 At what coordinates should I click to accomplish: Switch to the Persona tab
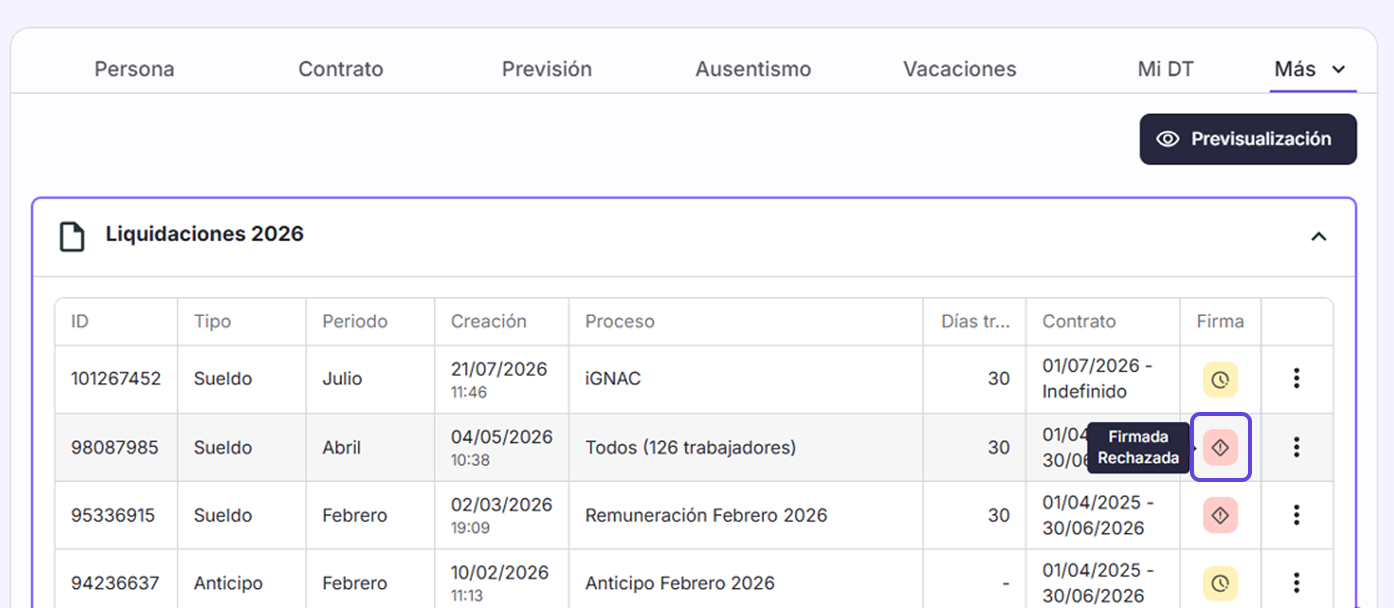click(134, 69)
